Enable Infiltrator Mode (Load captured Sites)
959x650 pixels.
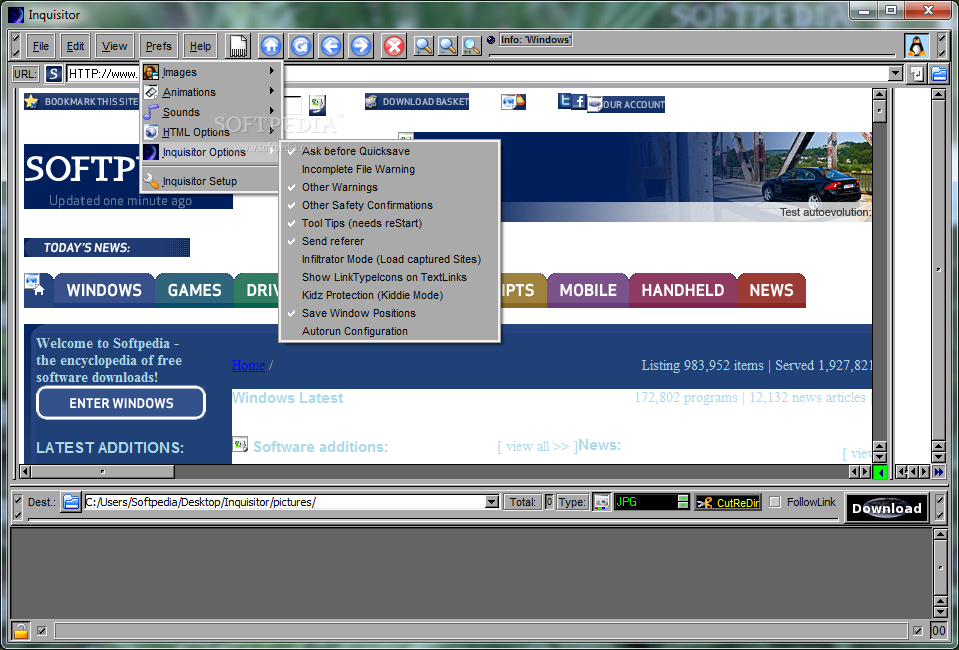(390, 259)
